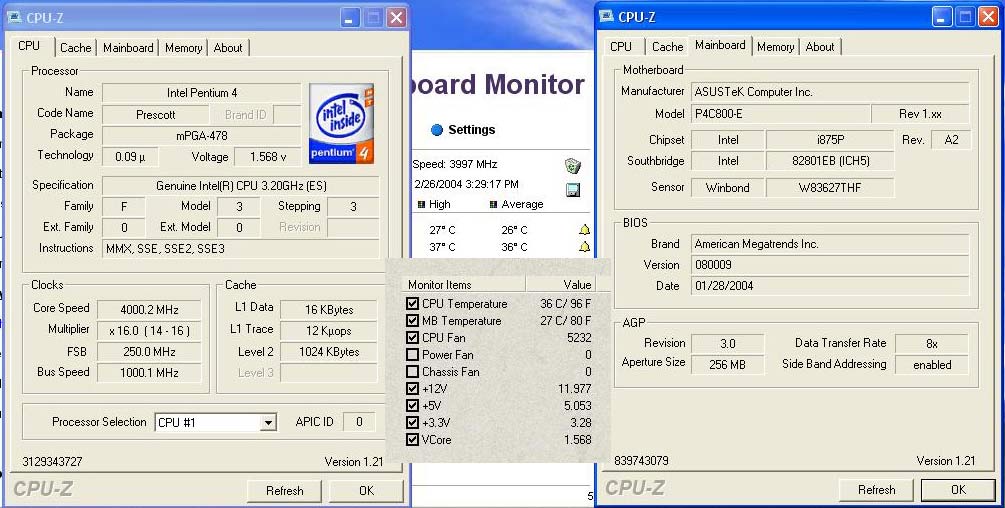Click the save disk icon in Motherboard Monitor
This screenshot has height=508, width=1005.
[x=572, y=190]
